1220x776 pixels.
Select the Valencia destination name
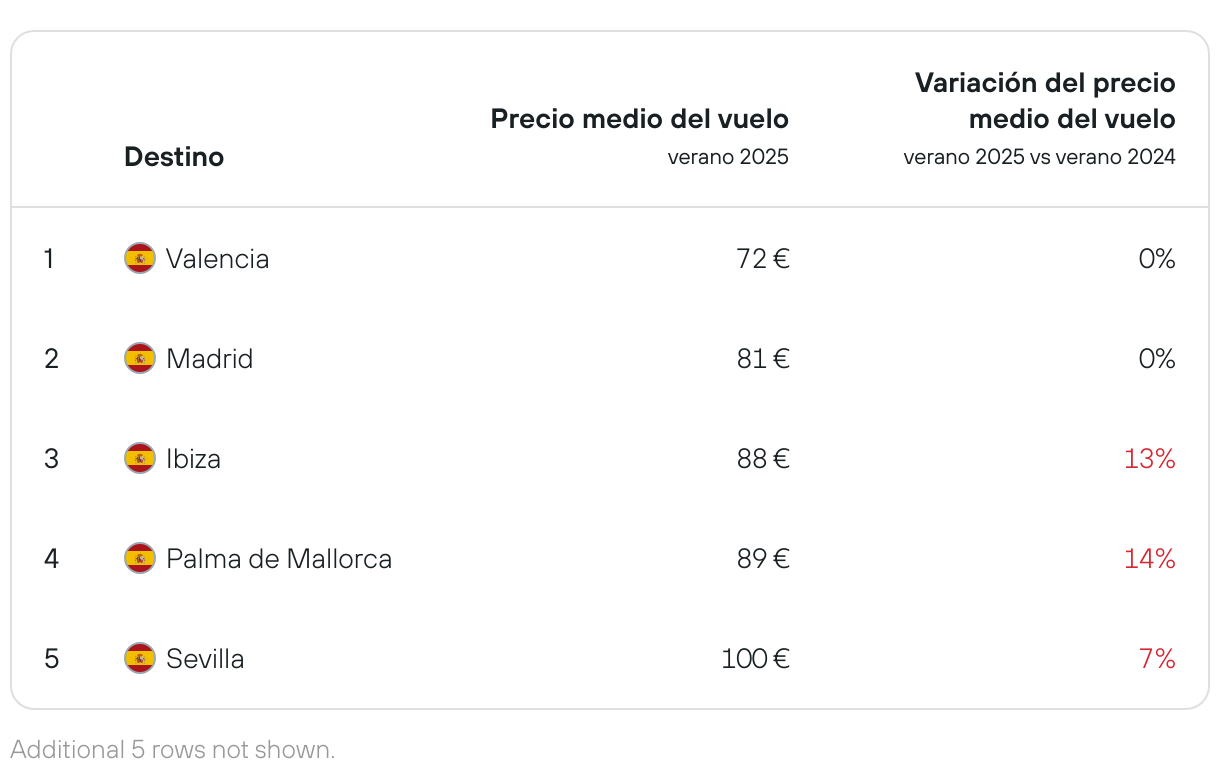pos(218,259)
